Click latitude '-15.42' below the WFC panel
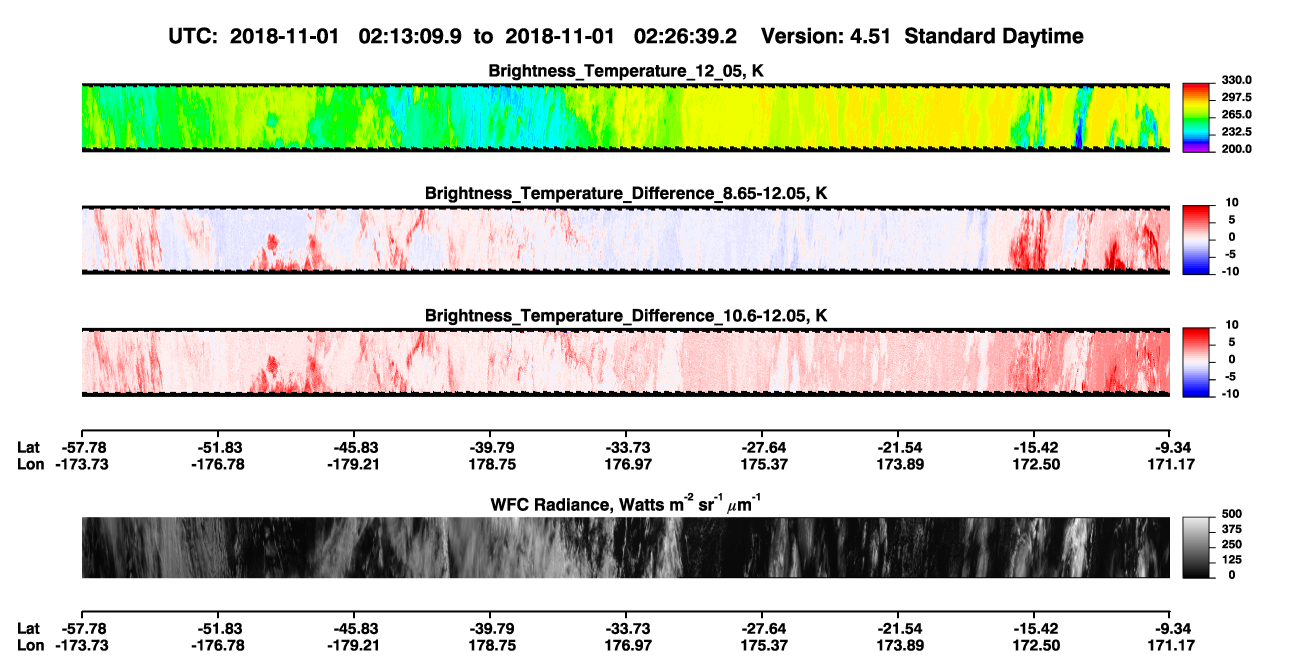Screen dimensions: 1300x667 [x=1034, y=628]
